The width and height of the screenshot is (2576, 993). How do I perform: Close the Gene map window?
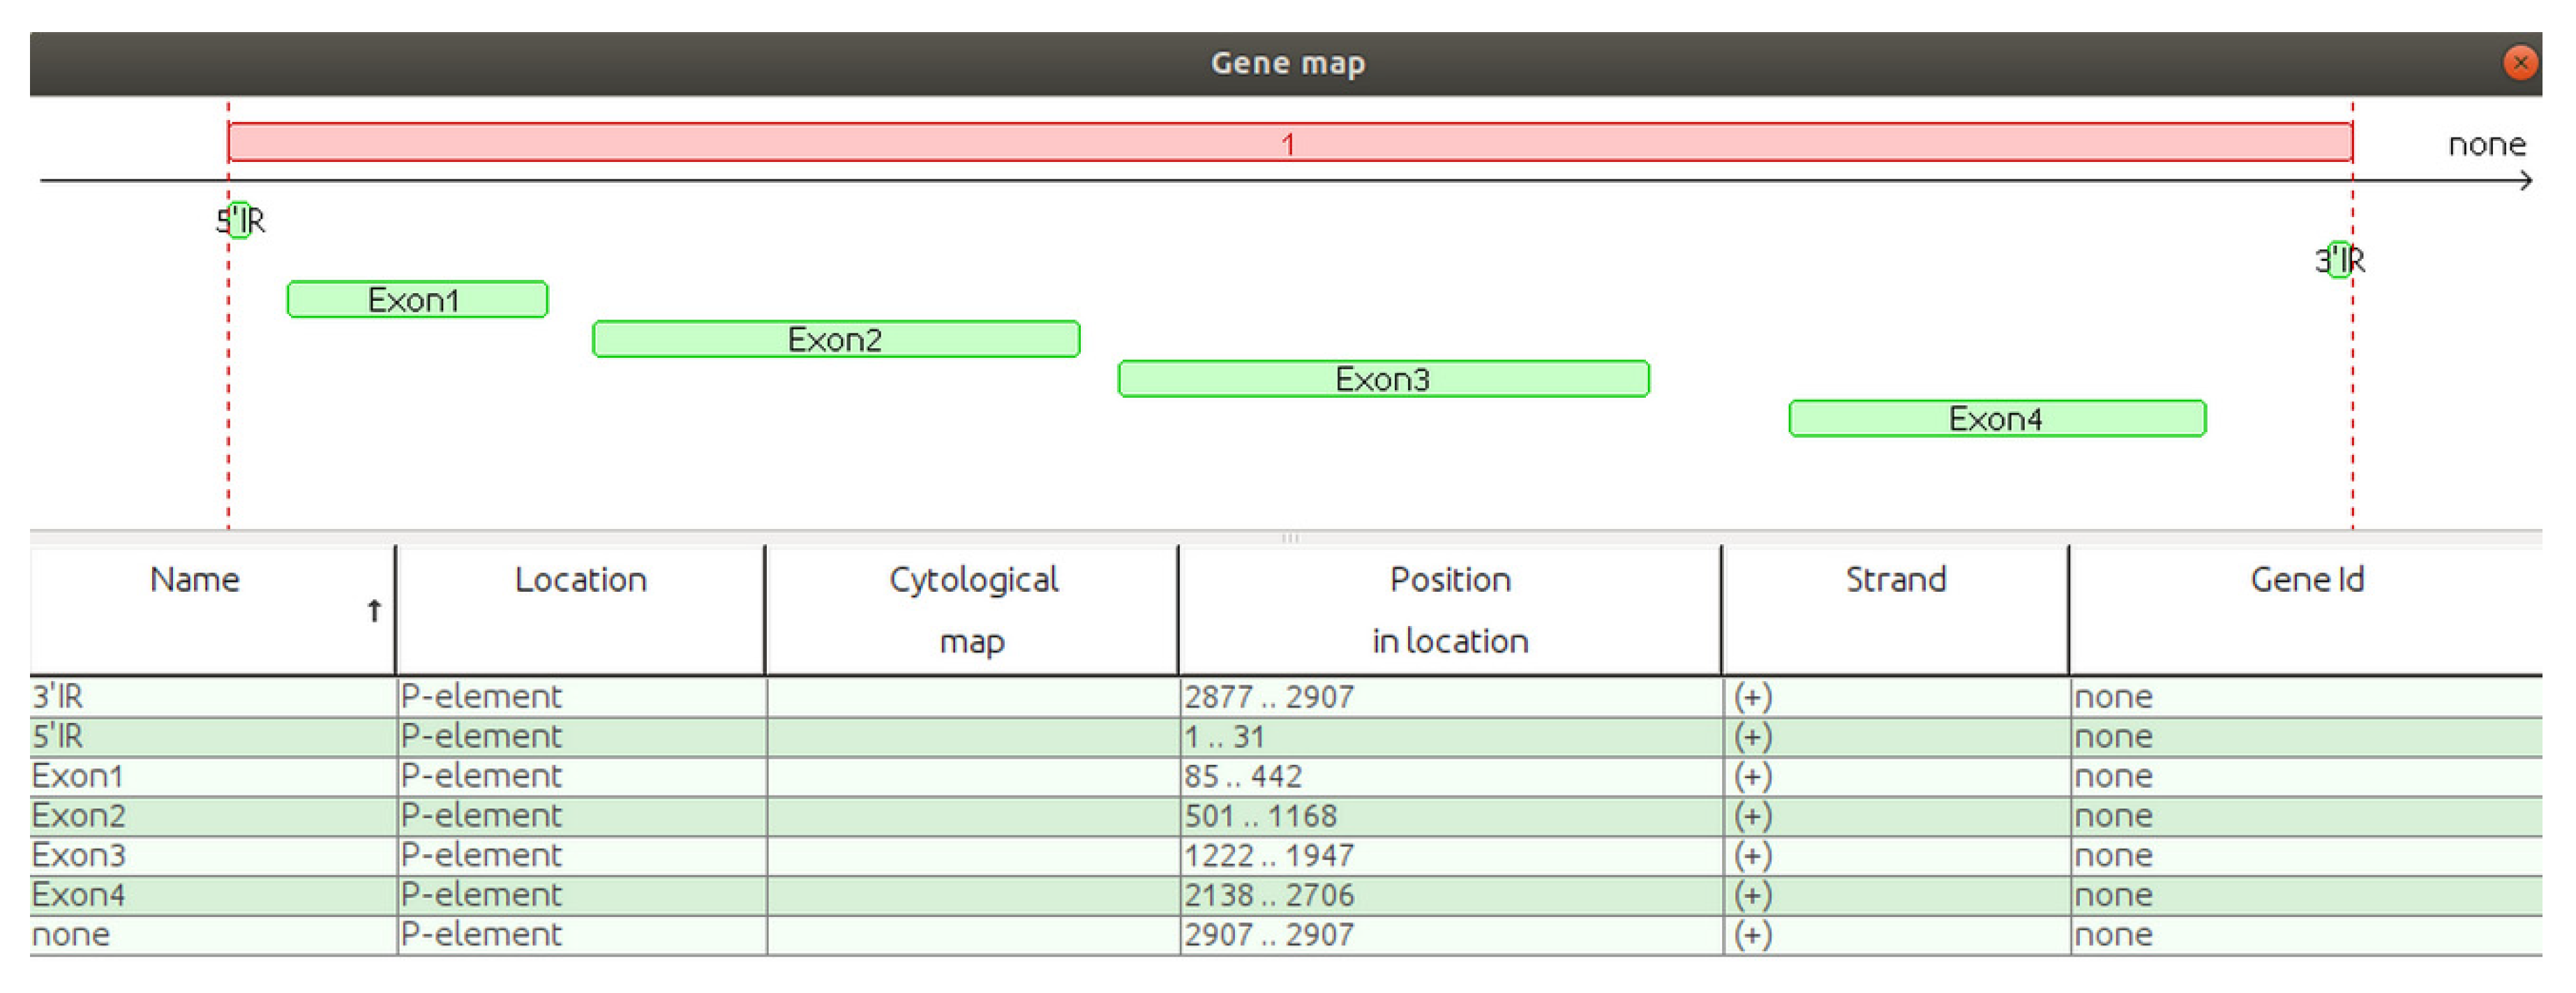point(2520,63)
